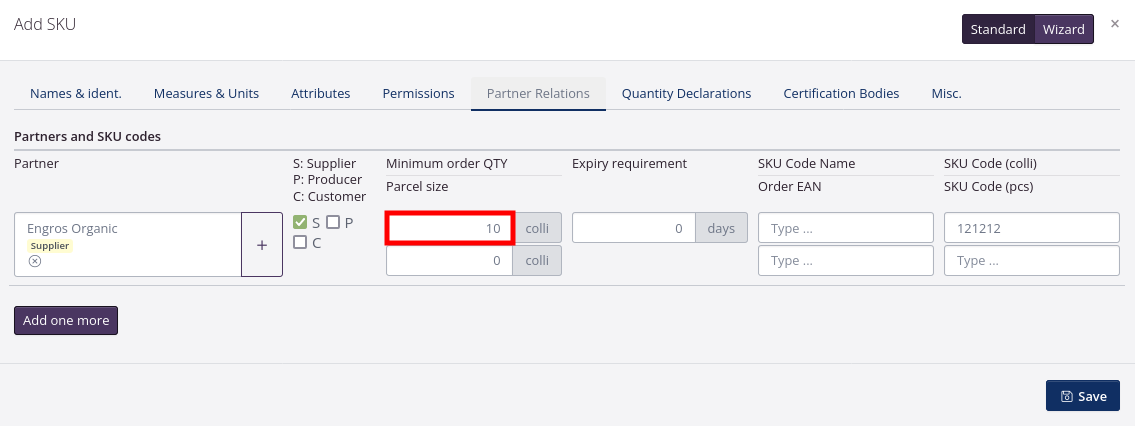Focus the Minimum order QTY field

450,228
